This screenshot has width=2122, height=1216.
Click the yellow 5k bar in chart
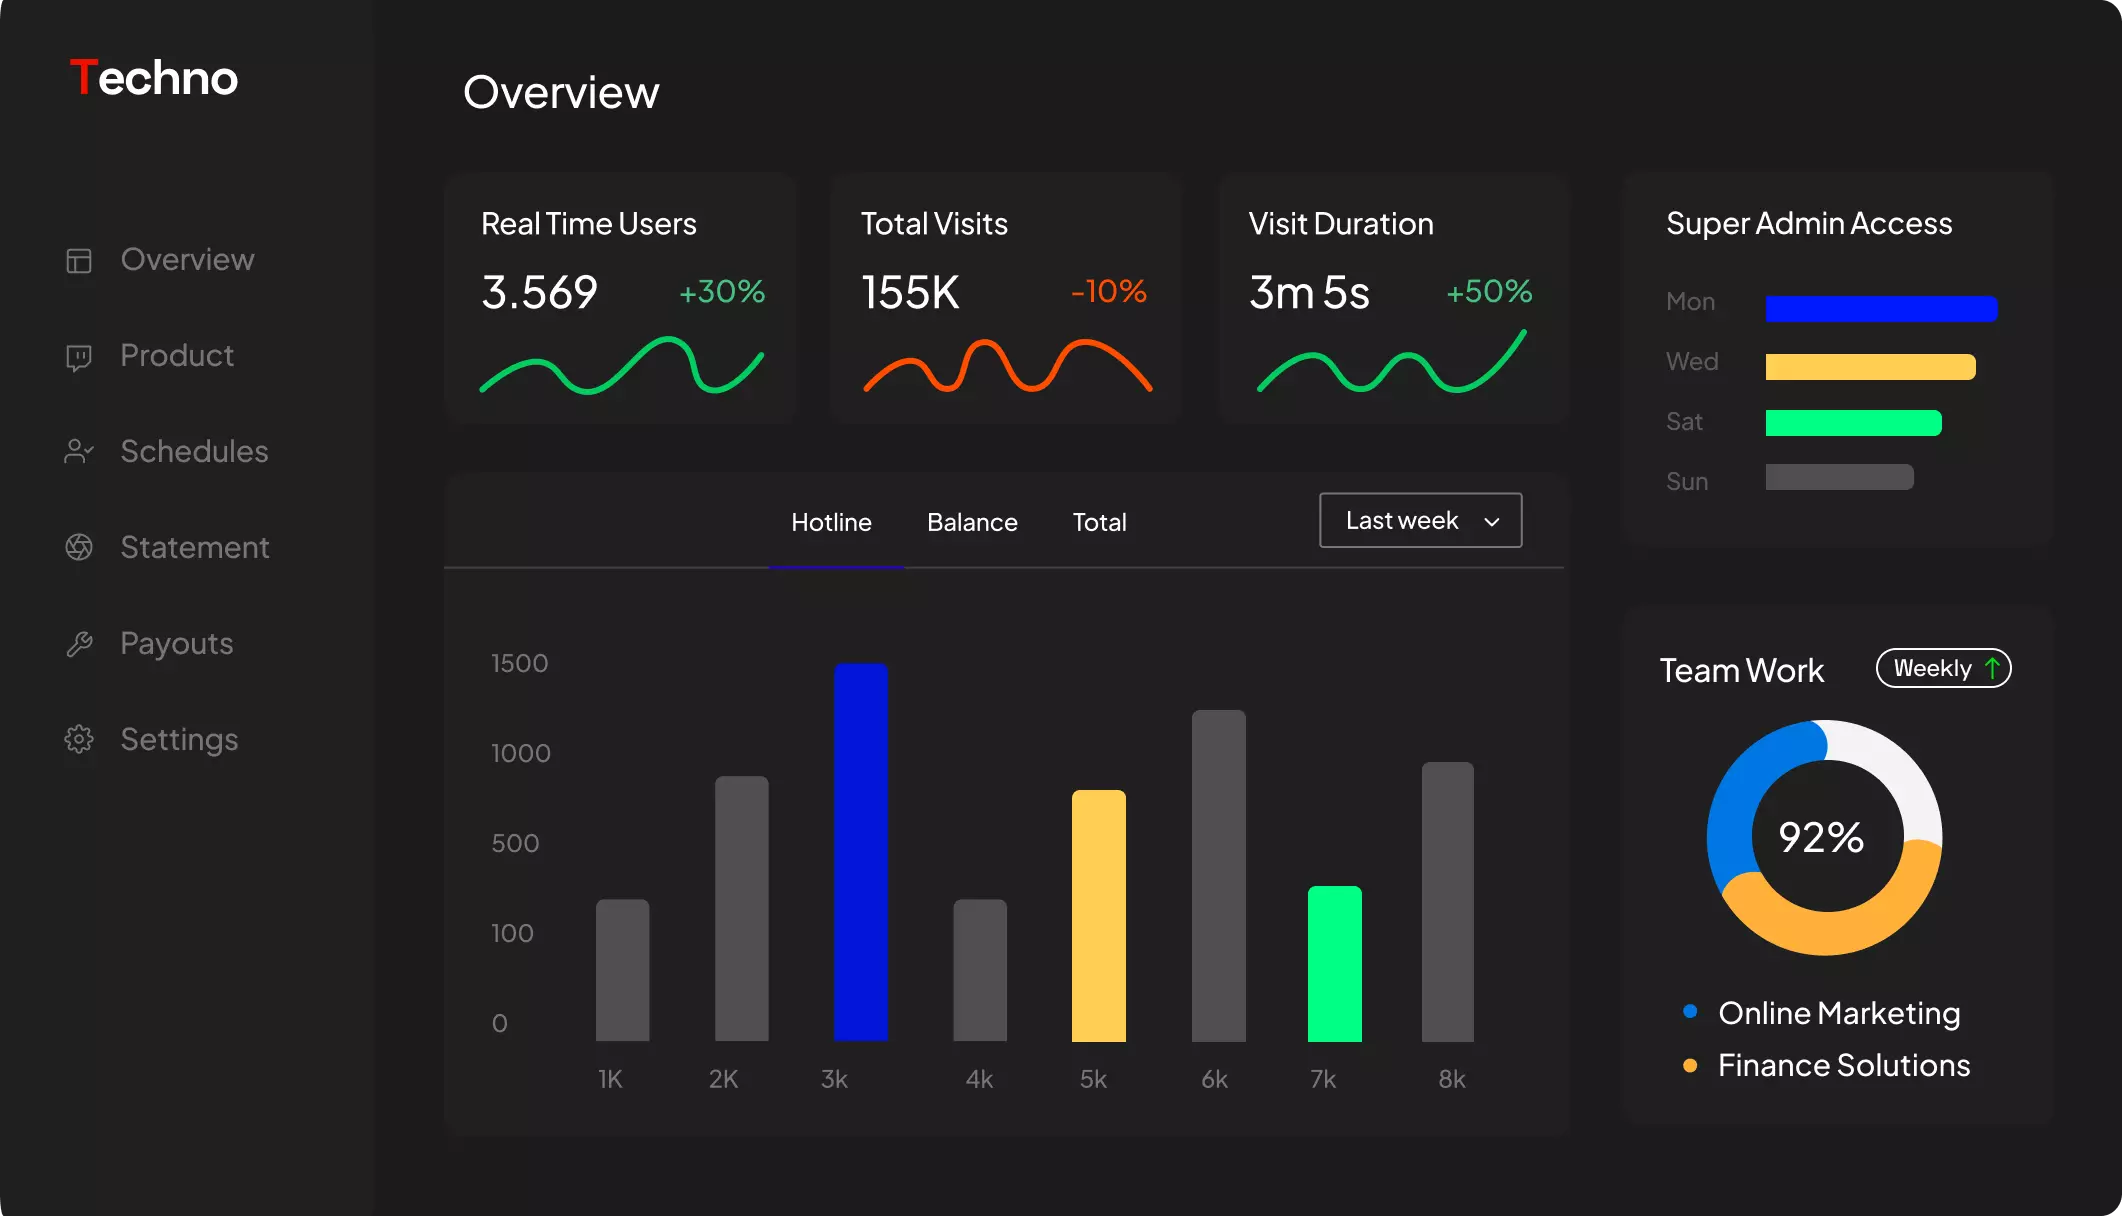tap(1099, 916)
